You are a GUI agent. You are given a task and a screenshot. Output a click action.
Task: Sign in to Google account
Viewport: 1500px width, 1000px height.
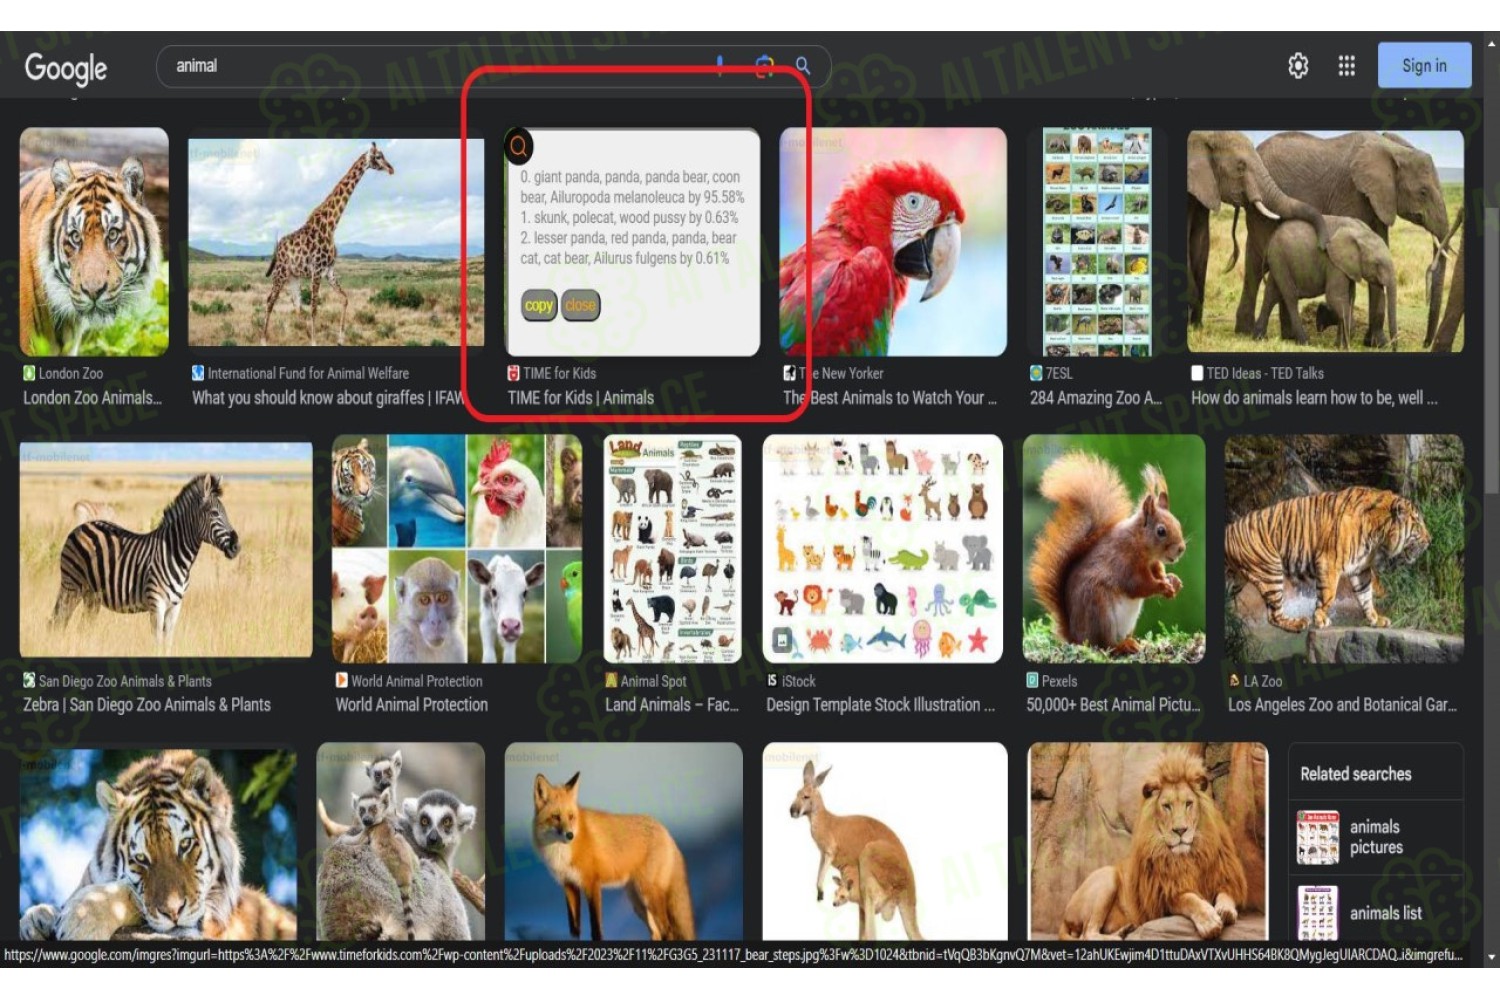pyautogui.click(x=1424, y=65)
